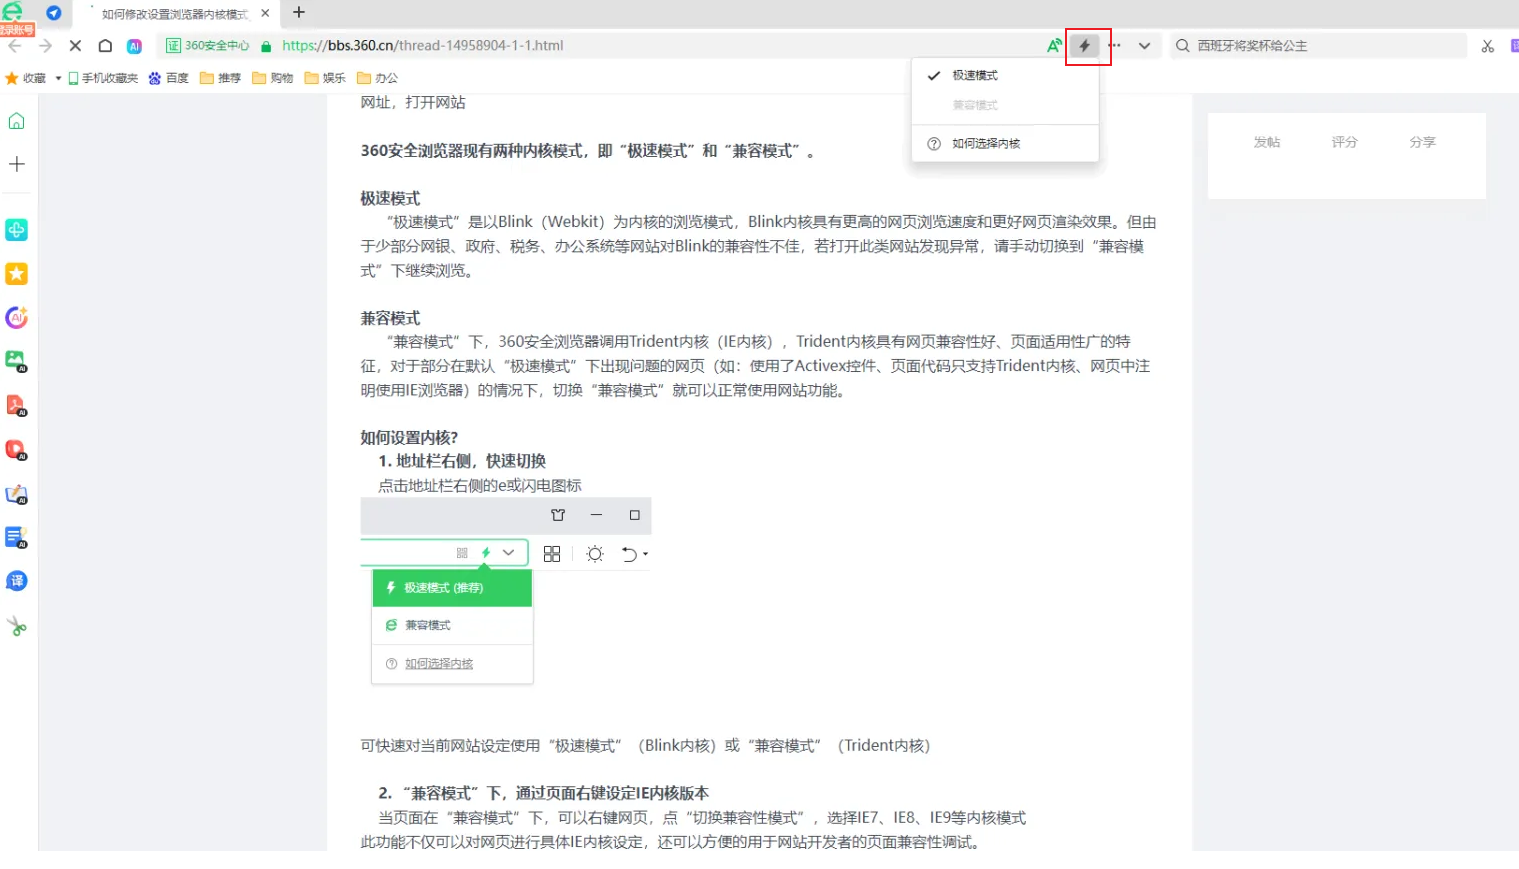This screenshot has width=1519, height=869.
Task: Click the 兼容模式 heading text
Action: pos(390,318)
